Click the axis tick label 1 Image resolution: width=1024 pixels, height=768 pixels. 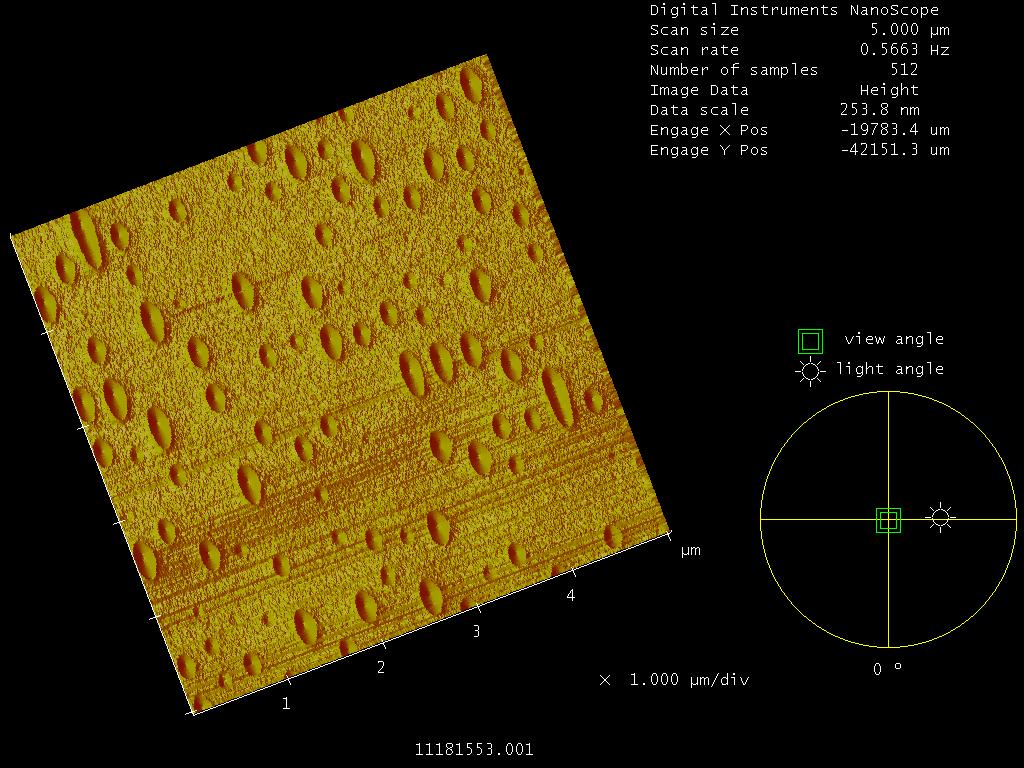point(286,703)
